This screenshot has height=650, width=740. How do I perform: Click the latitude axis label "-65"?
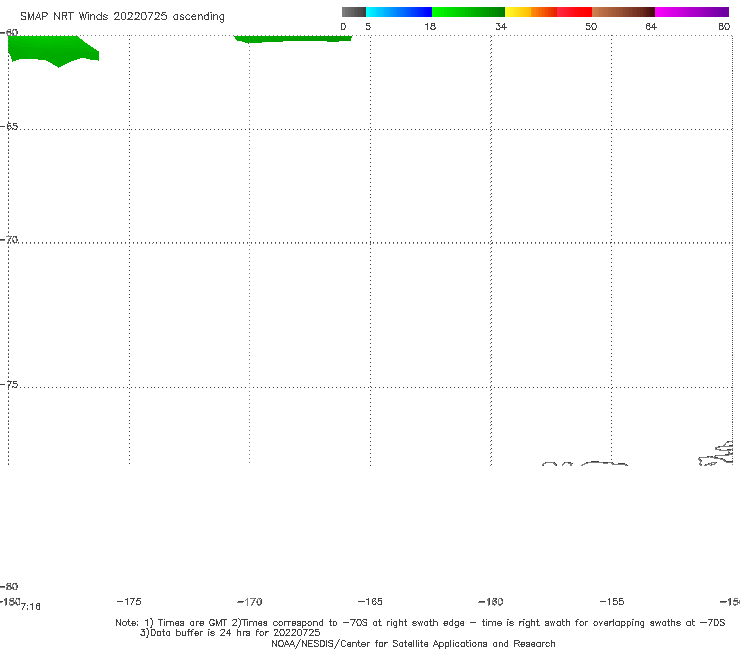coord(9,127)
